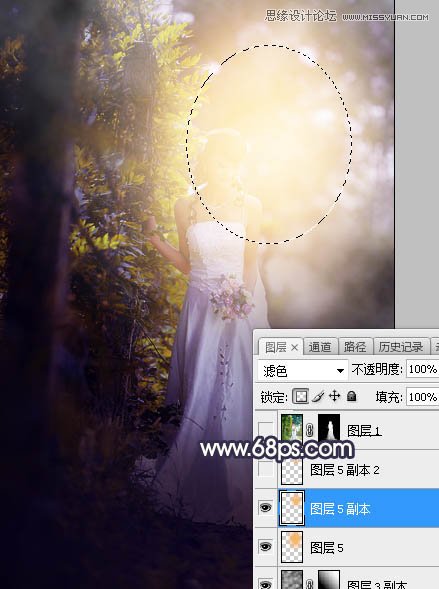Viewport: 439px width, 589px height.
Task: Switch to the 历史记录 tab
Action: coord(401,347)
